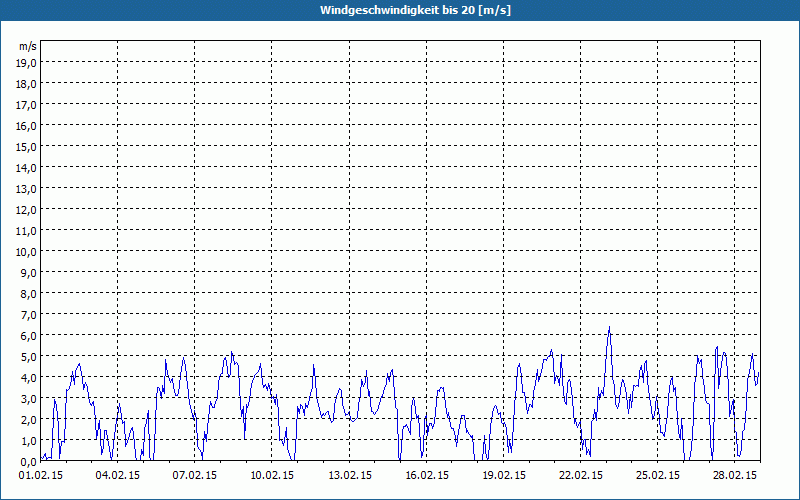Click the y-axis label 15,0

pyautogui.click(x=28, y=147)
